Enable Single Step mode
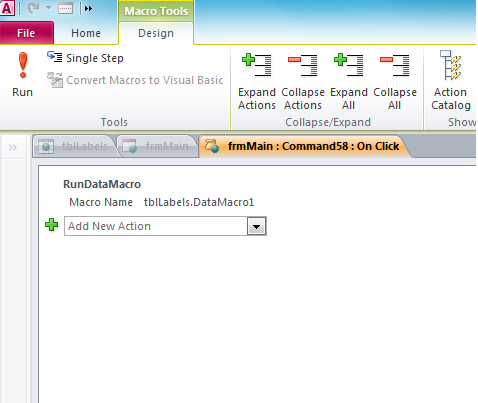Screen dimensions: 478x403 coord(85,58)
